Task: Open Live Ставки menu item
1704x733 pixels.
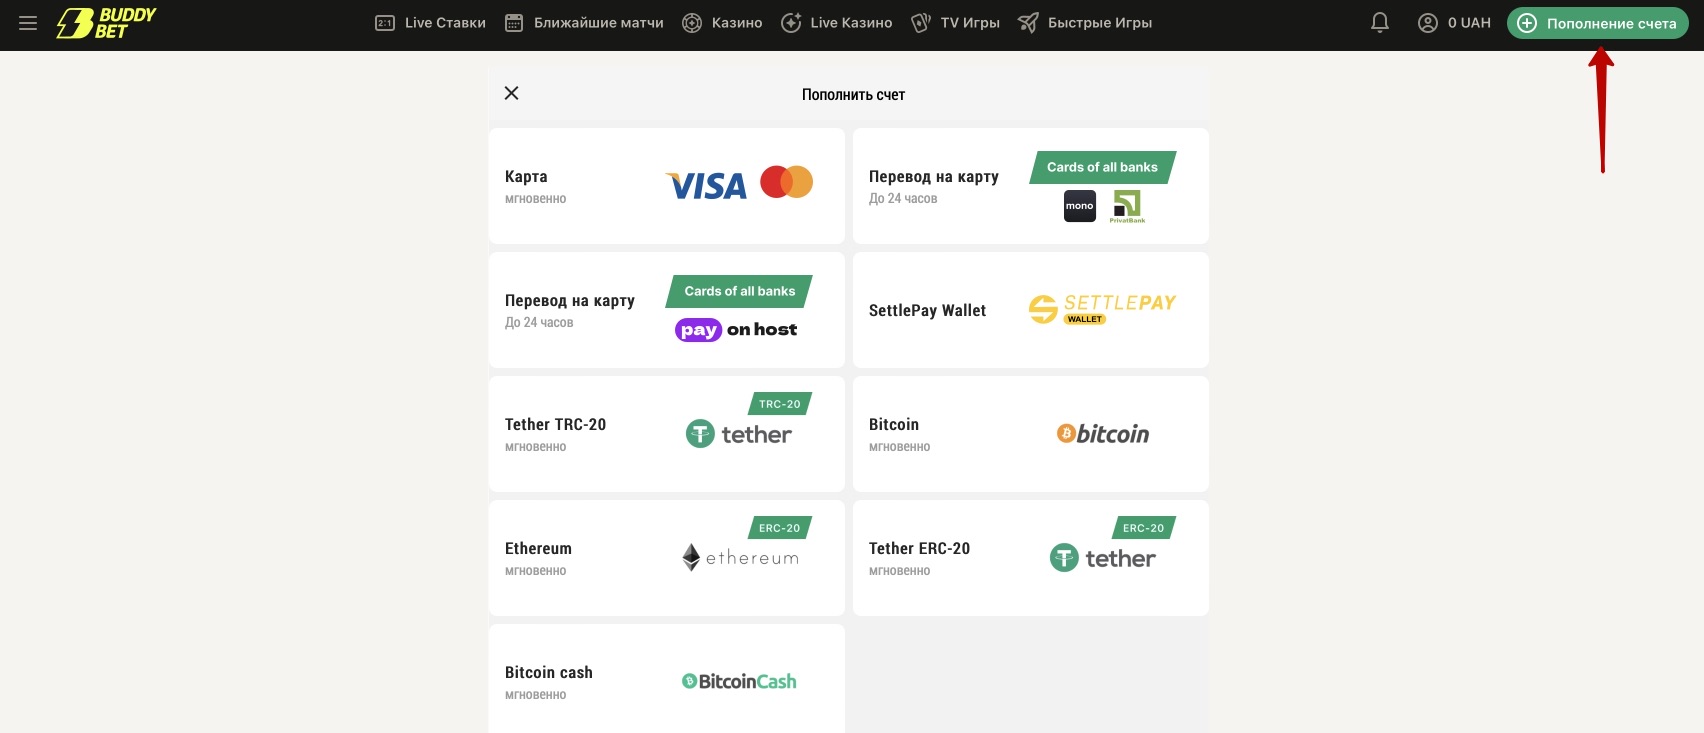Action: [430, 23]
